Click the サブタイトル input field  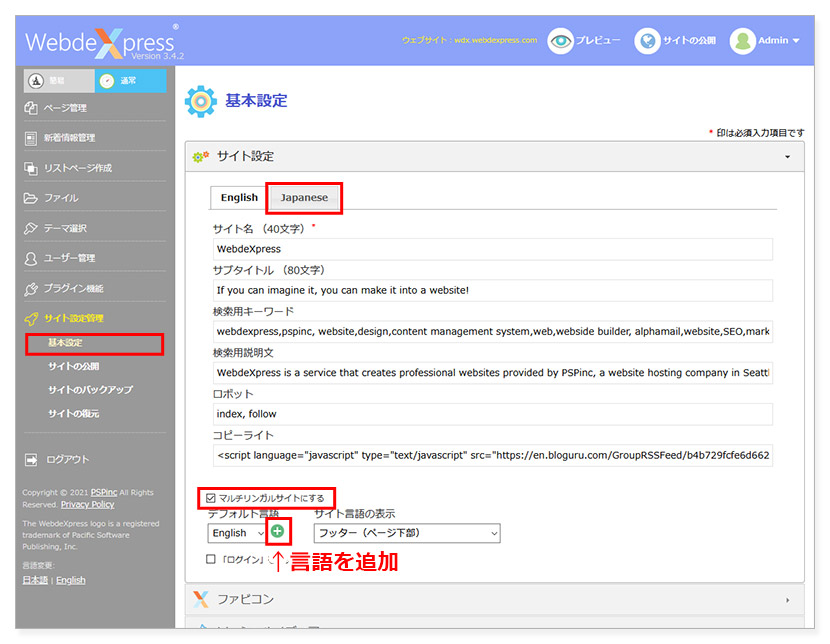(493, 291)
